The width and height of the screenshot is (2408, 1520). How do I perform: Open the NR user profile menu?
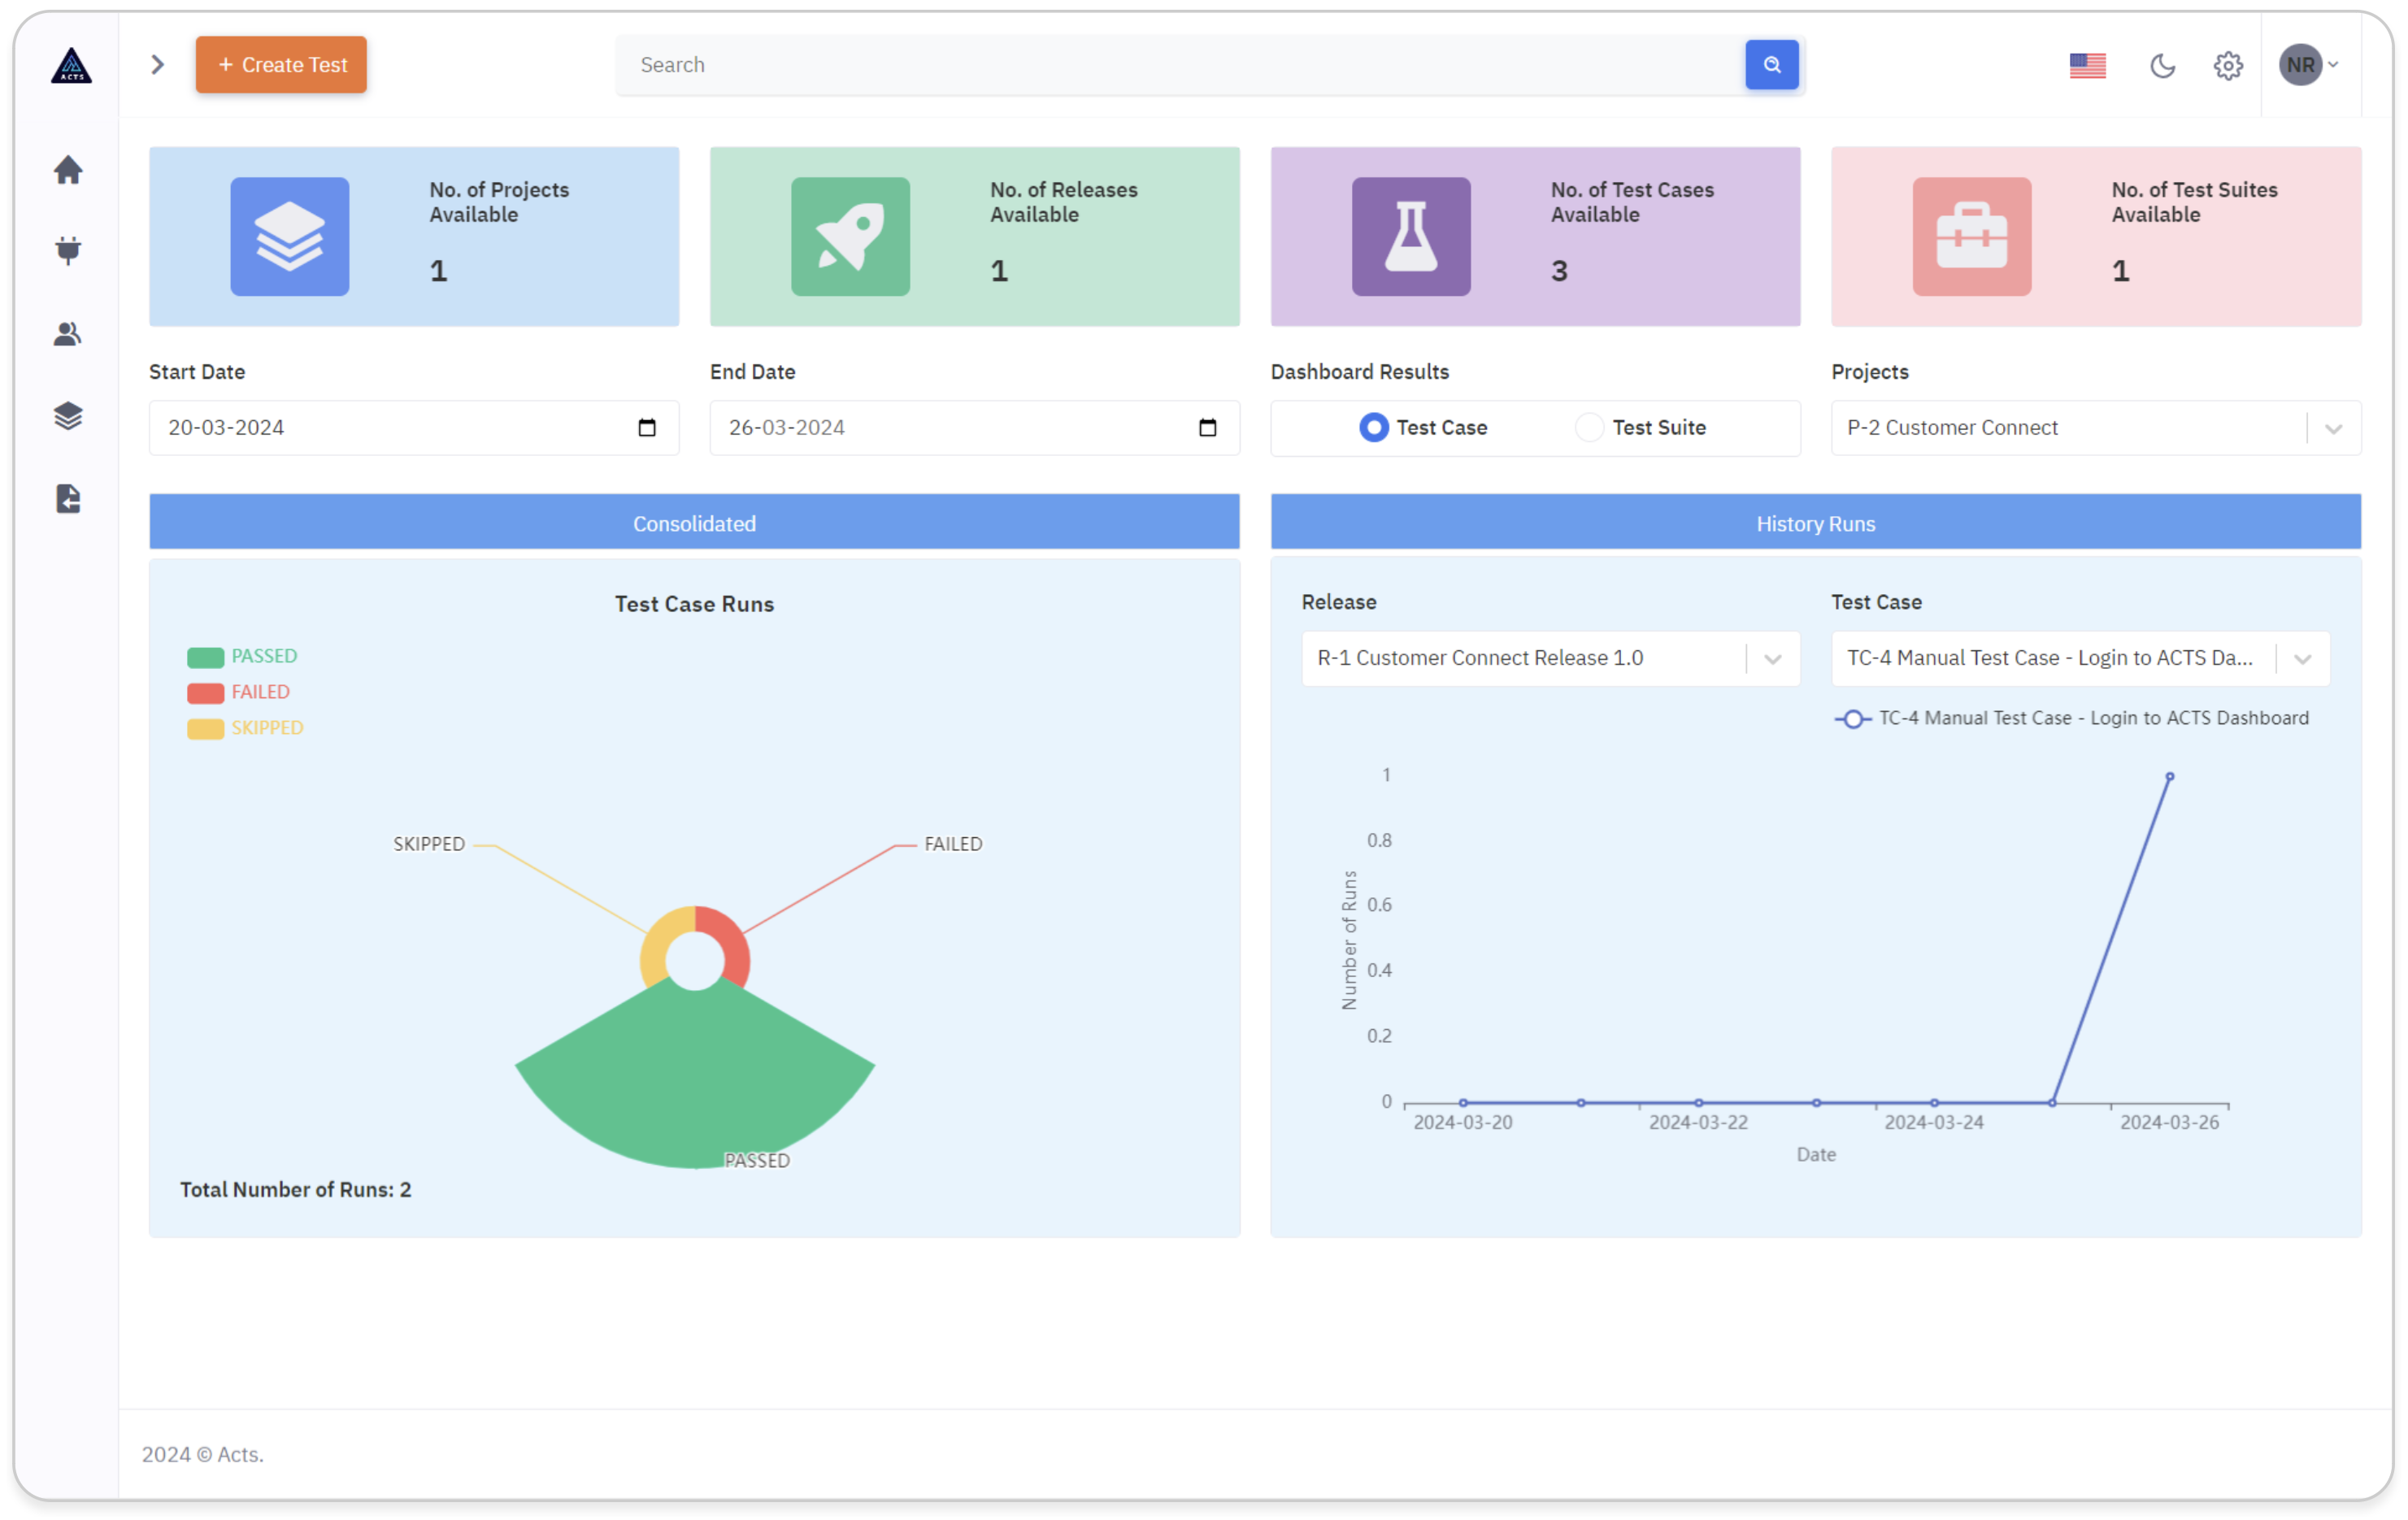(2308, 65)
